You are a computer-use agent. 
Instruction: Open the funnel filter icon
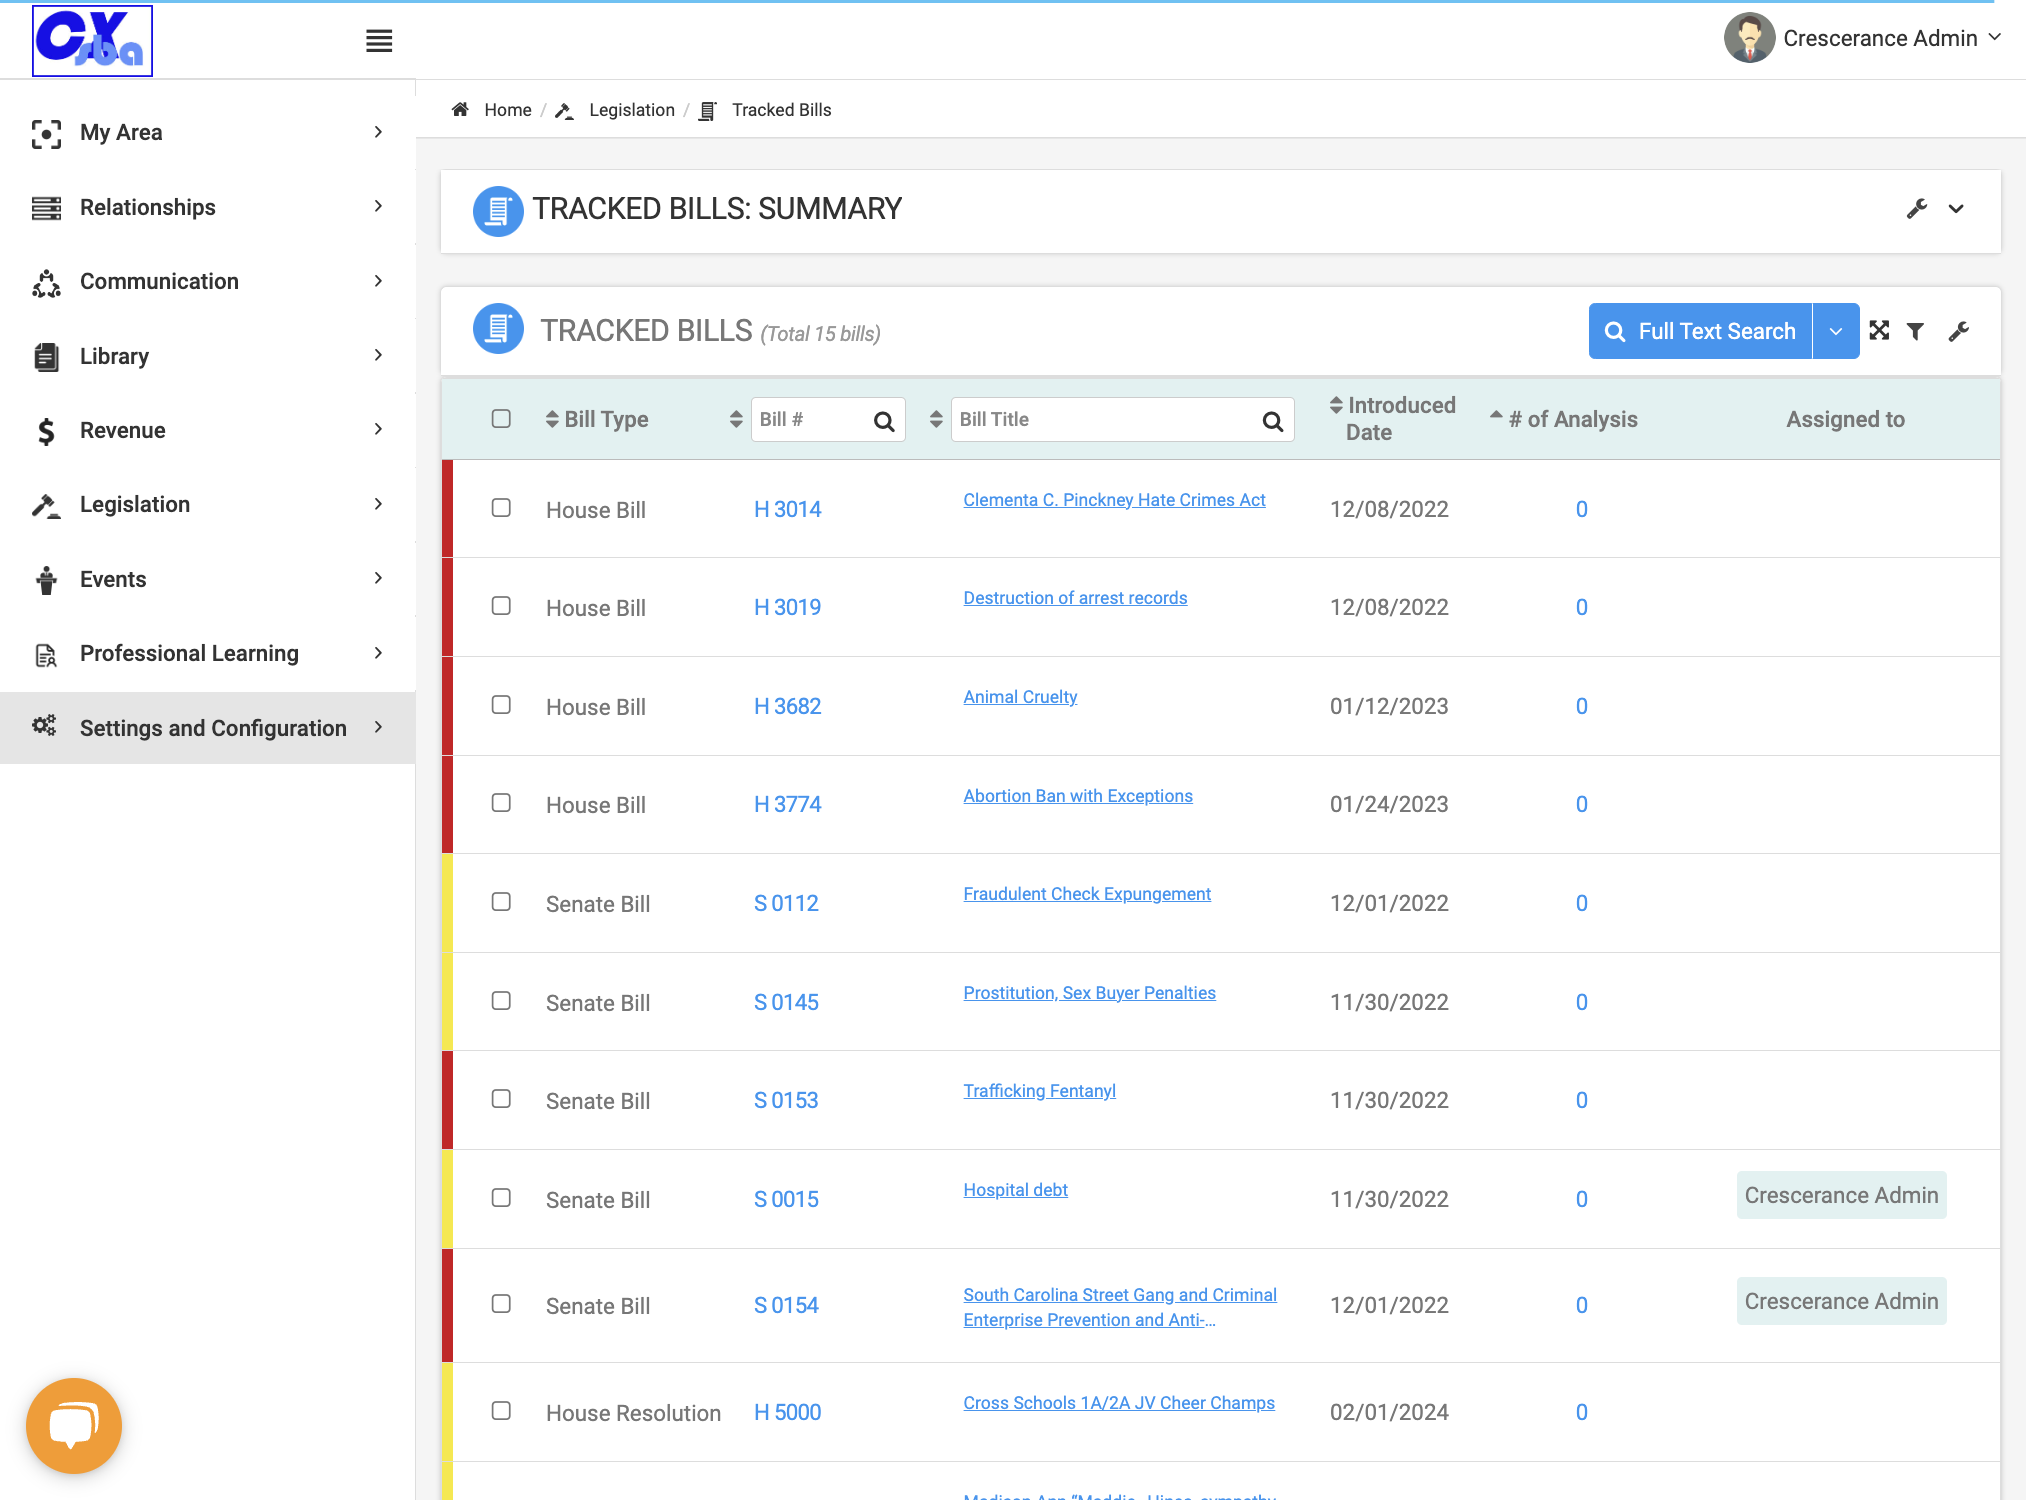pyautogui.click(x=1916, y=331)
